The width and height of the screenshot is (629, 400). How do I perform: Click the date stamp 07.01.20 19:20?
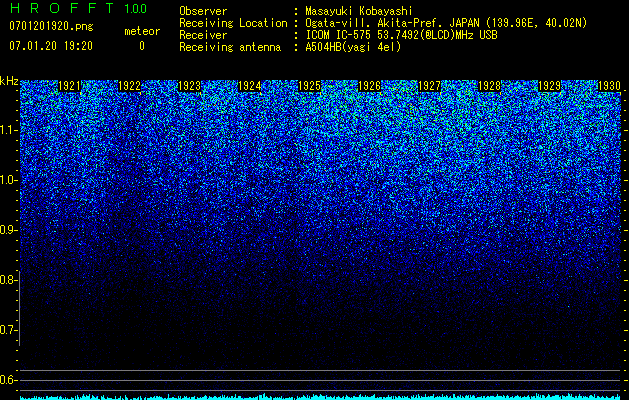click(x=51, y=46)
